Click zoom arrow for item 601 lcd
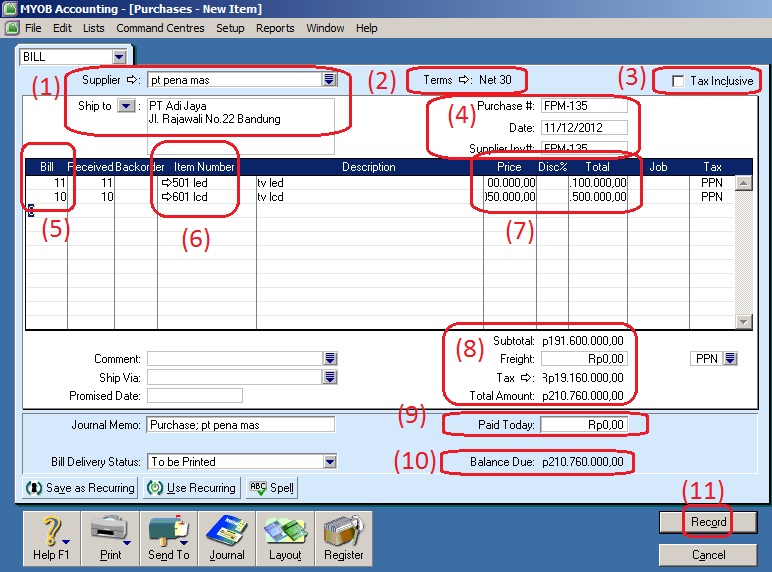 tap(166, 197)
